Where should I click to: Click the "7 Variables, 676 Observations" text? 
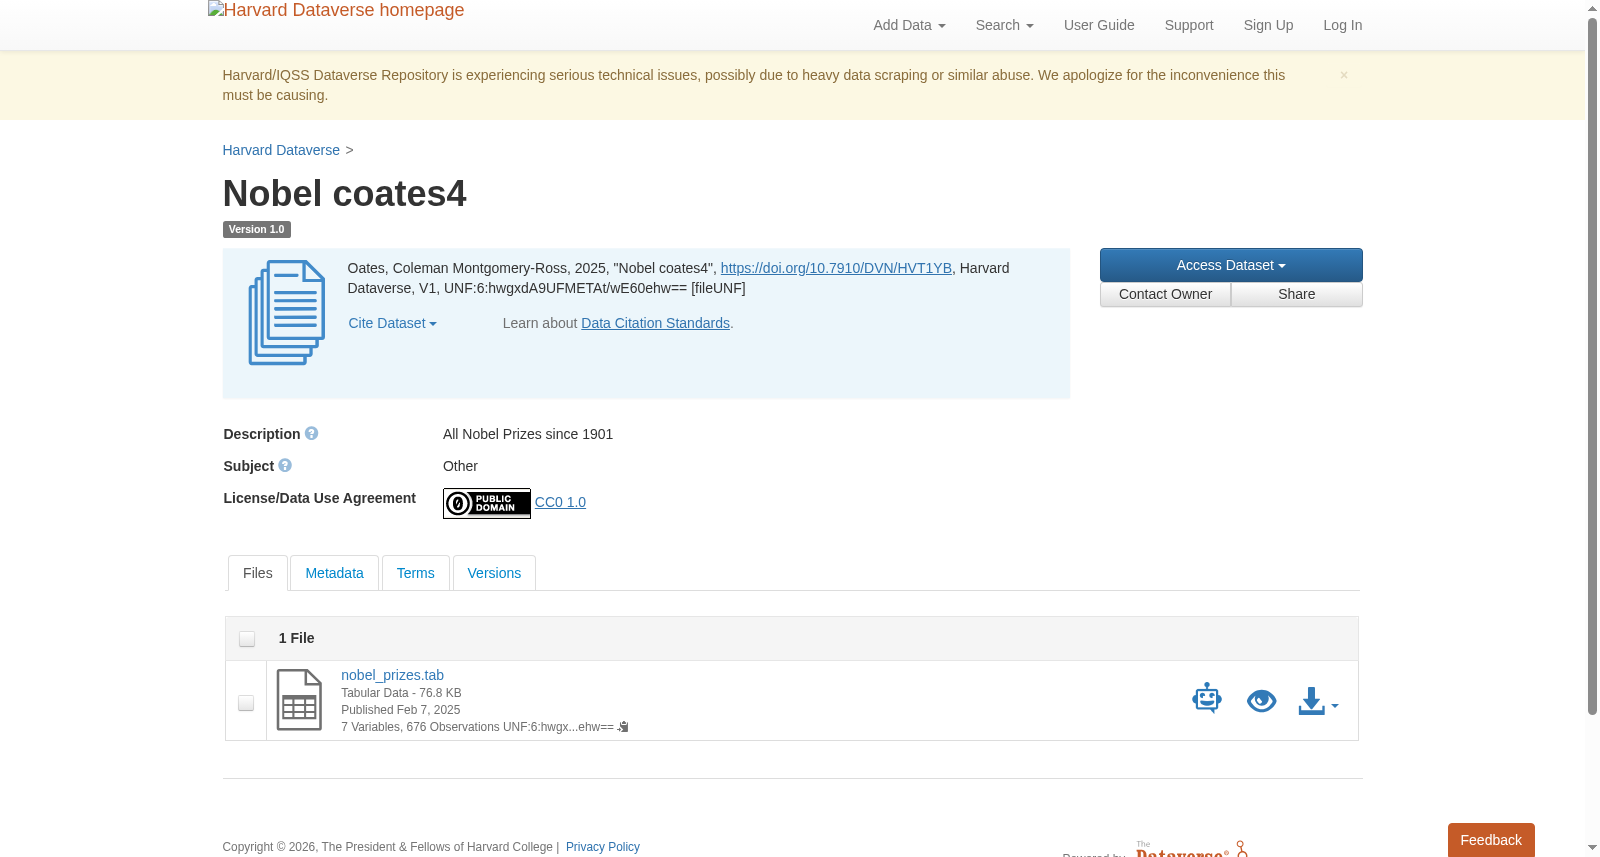[421, 727]
